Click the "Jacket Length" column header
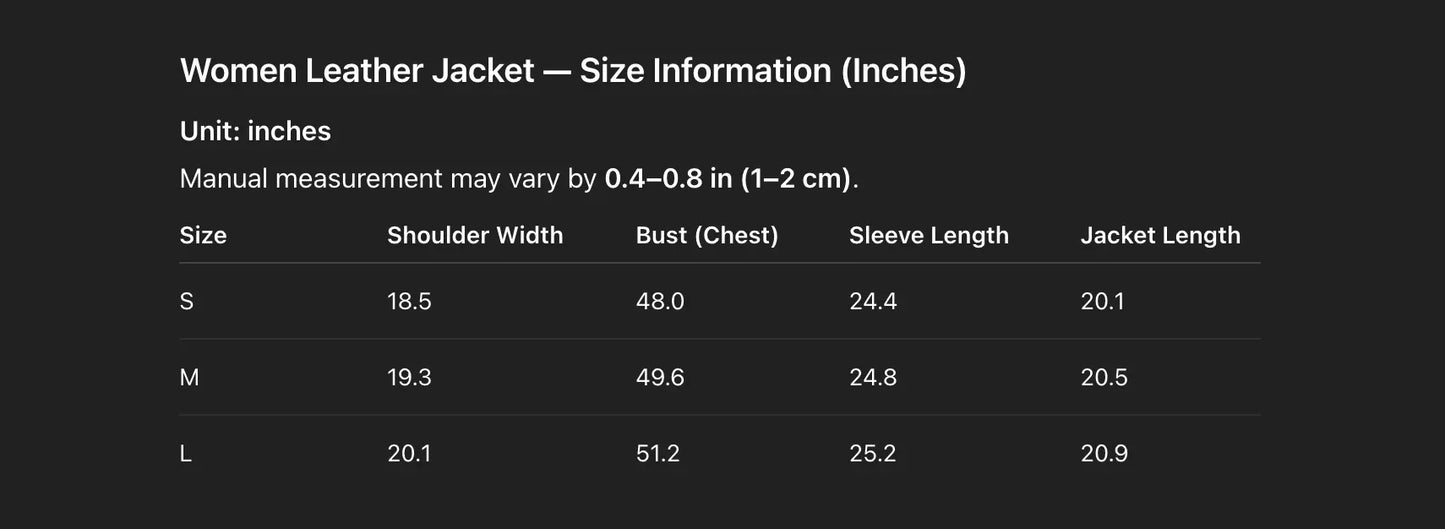Viewport: 1445px width, 529px height. (1160, 235)
